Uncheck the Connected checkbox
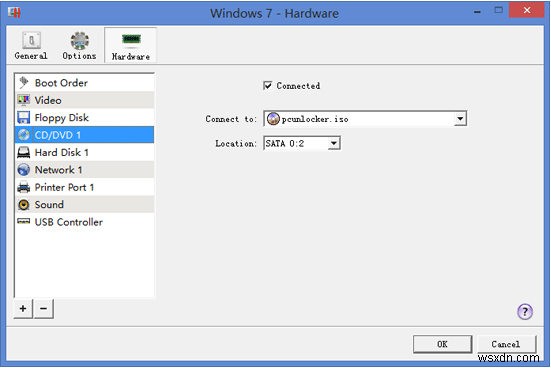 point(267,85)
